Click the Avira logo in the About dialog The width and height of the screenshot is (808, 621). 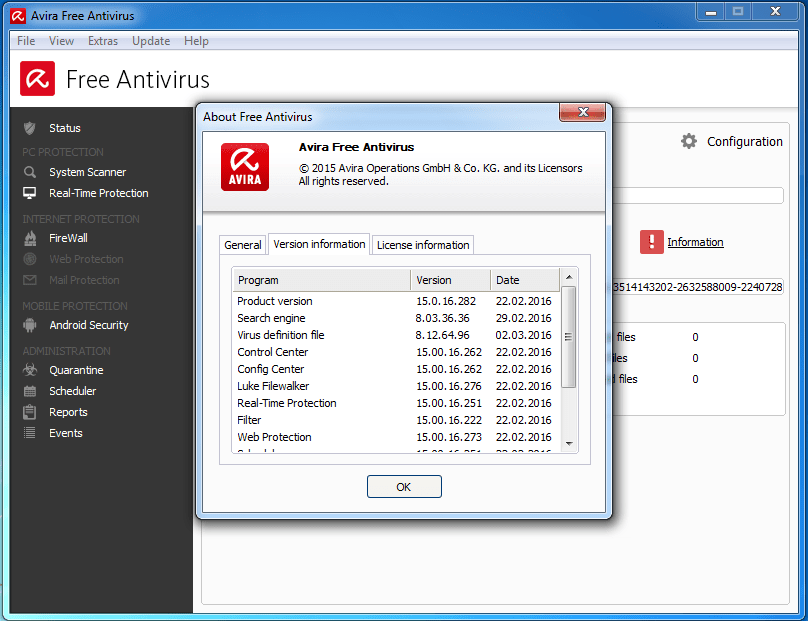(x=247, y=166)
